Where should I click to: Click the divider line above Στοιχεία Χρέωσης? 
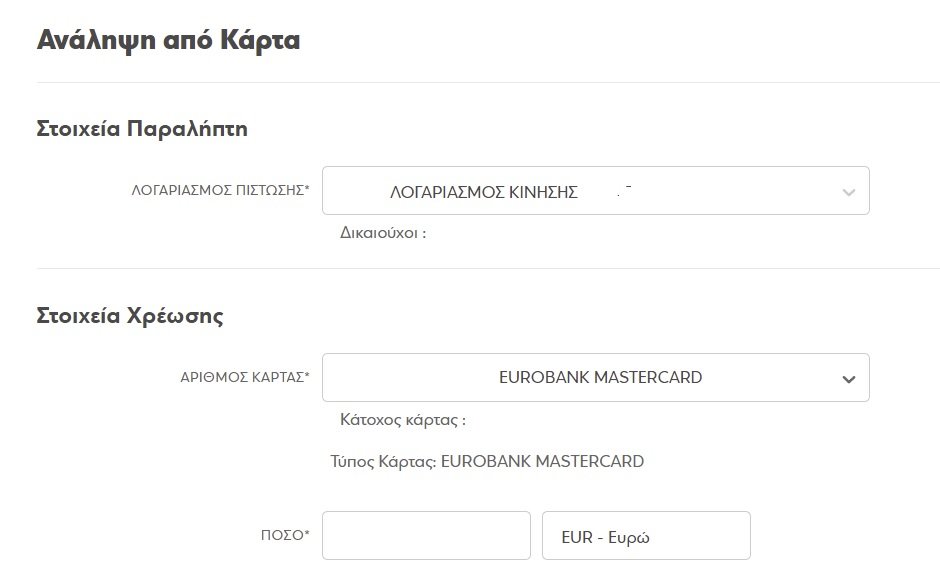pyautogui.click(x=488, y=268)
